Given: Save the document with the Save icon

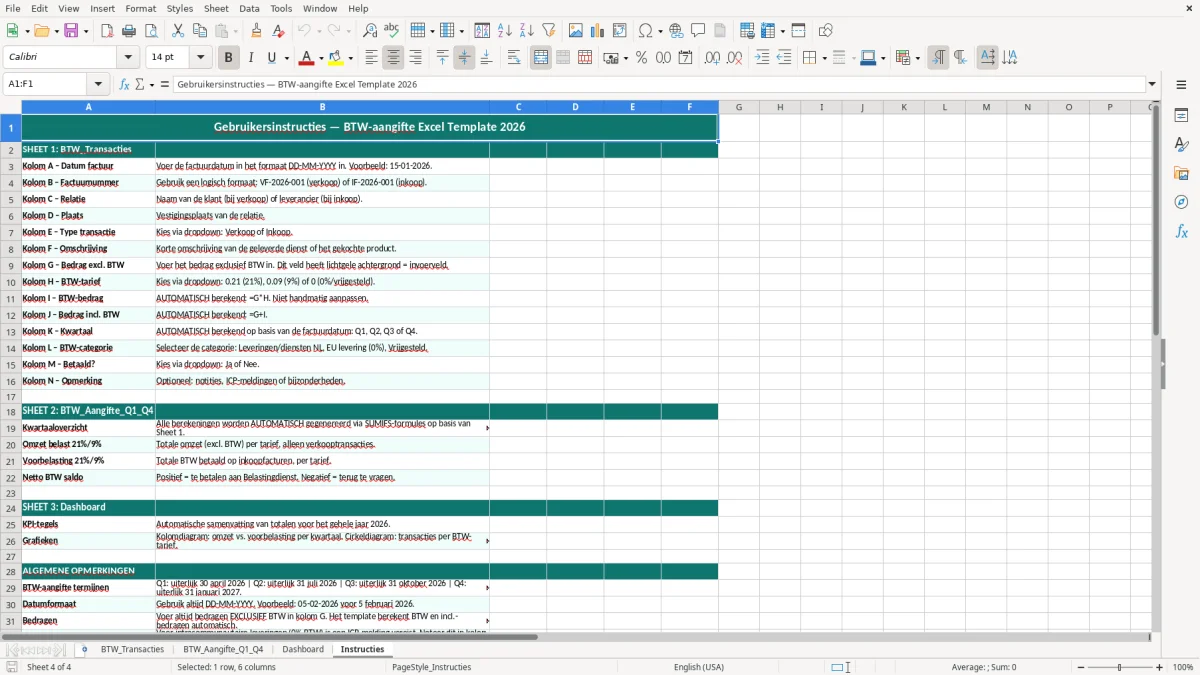Looking at the screenshot, I should [71, 31].
